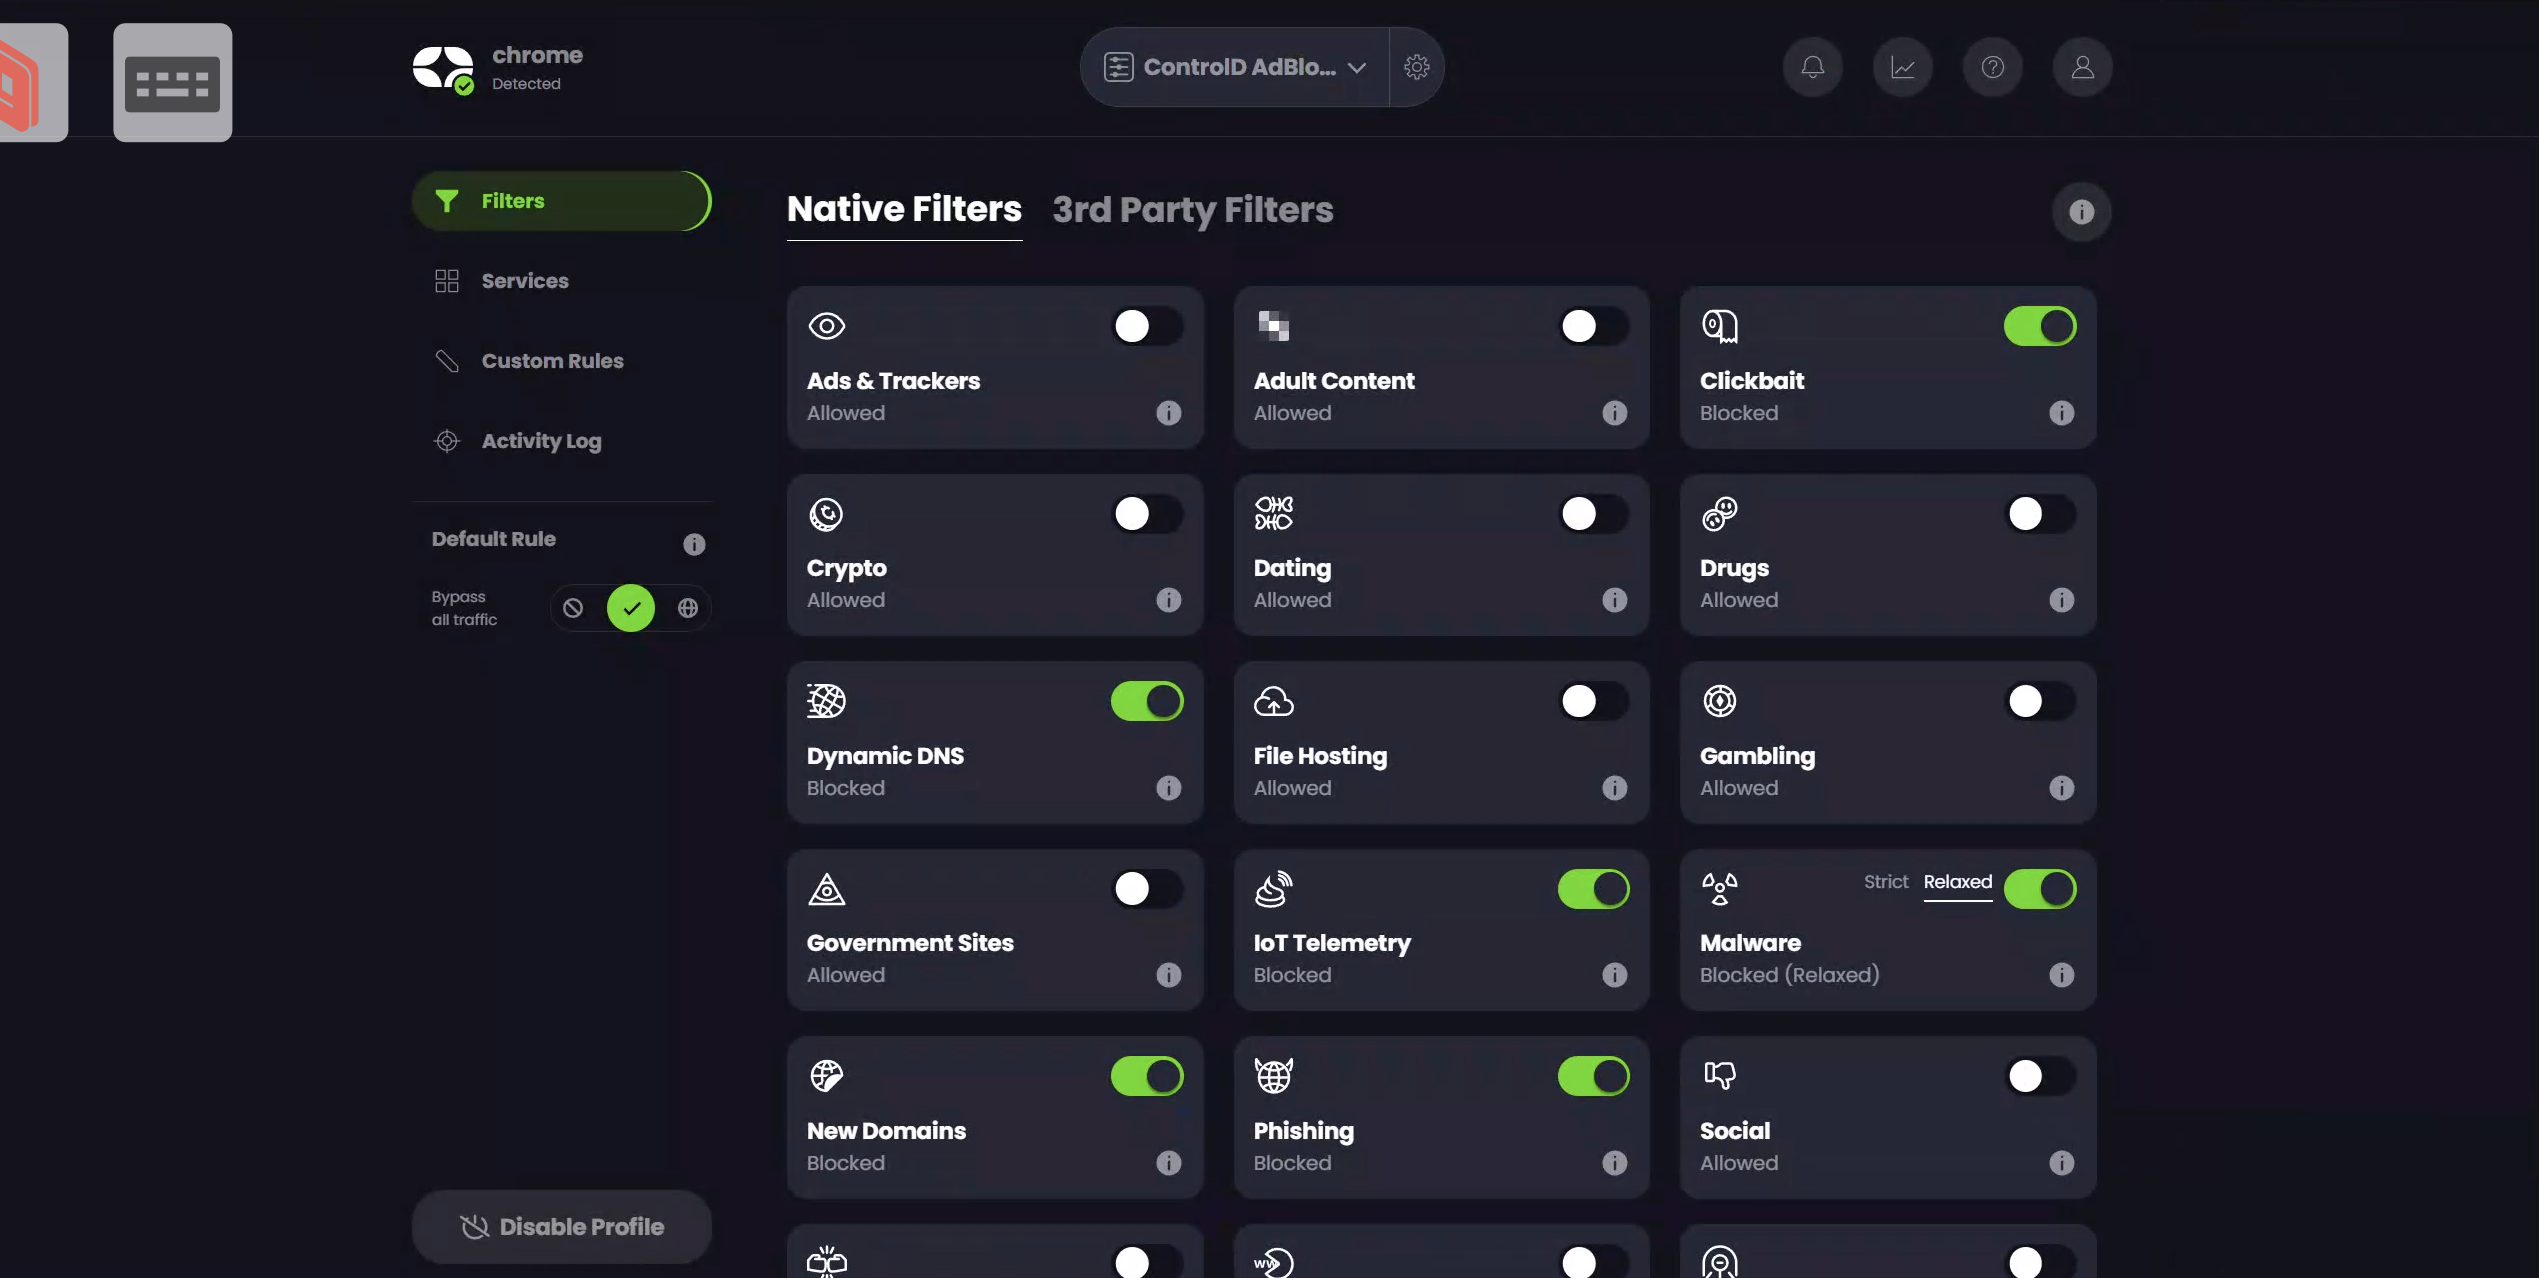Click the Default Rule info icon
The width and height of the screenshot is (2539, 1278).
pyautogui.click(x=694, y=544)
